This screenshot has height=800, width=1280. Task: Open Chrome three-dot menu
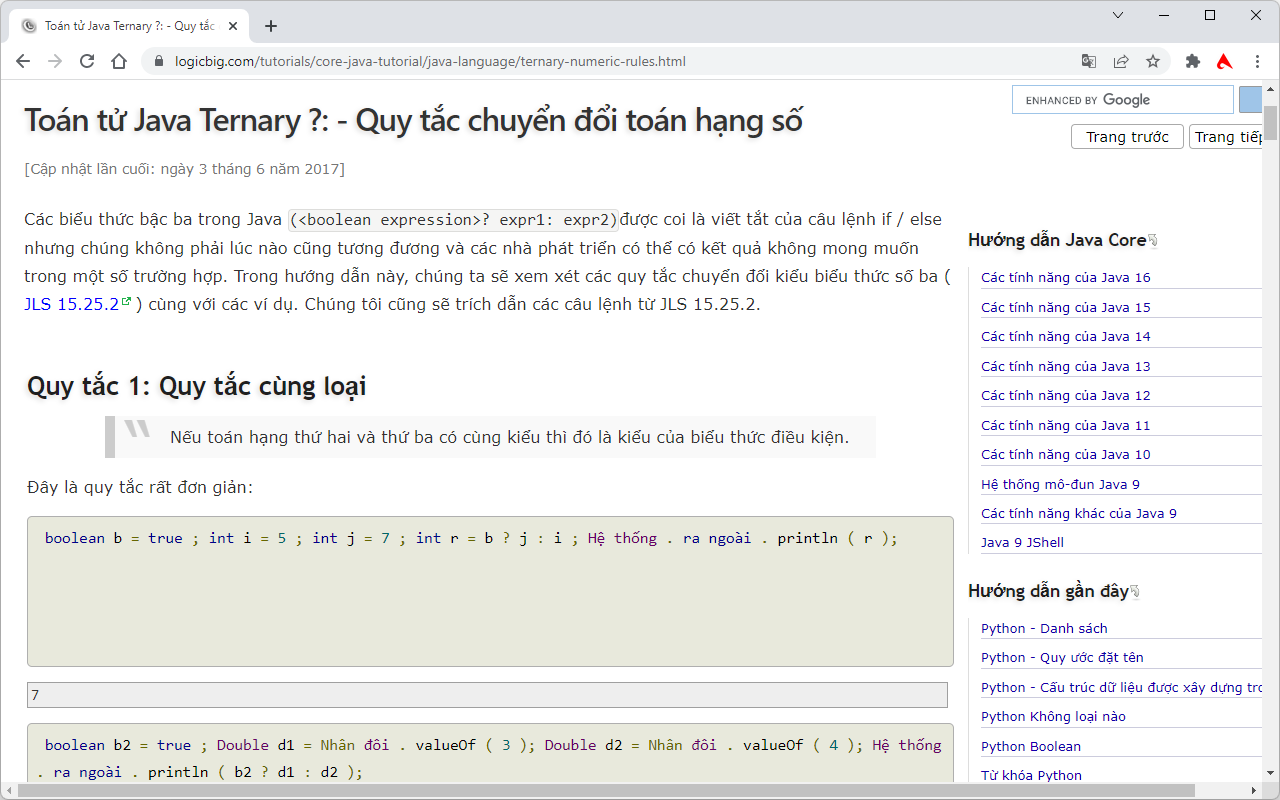point(1257,61)
